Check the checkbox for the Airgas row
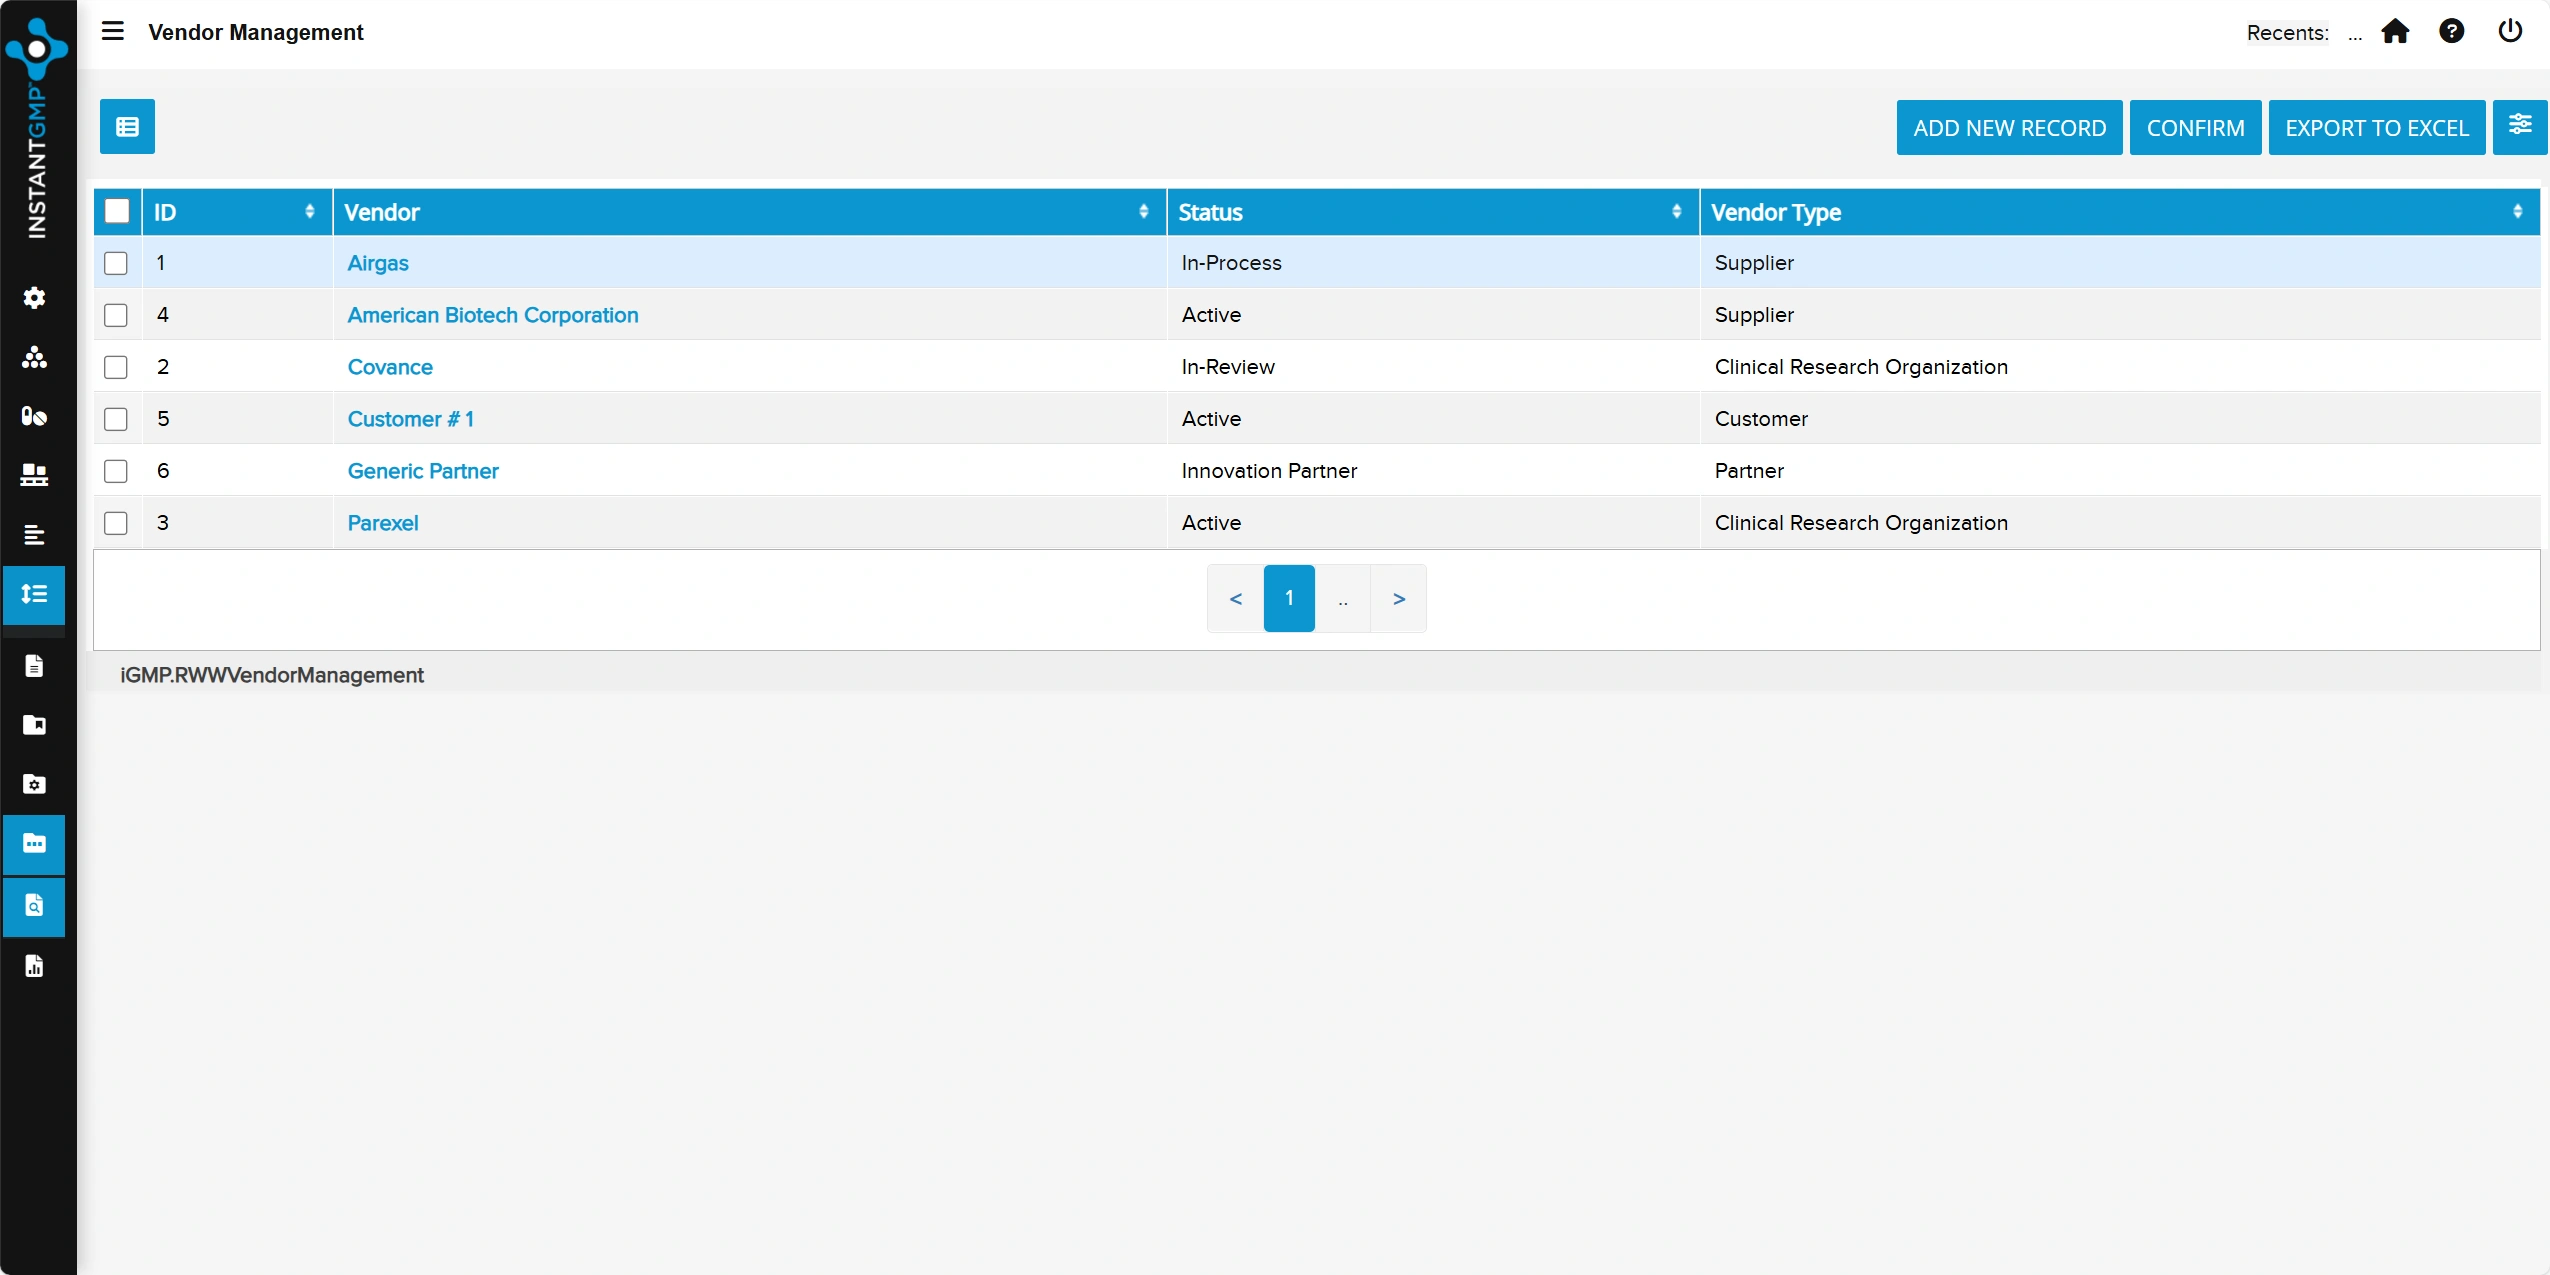Viewport: 2550px width, 1275px height. tap(116, 263)
